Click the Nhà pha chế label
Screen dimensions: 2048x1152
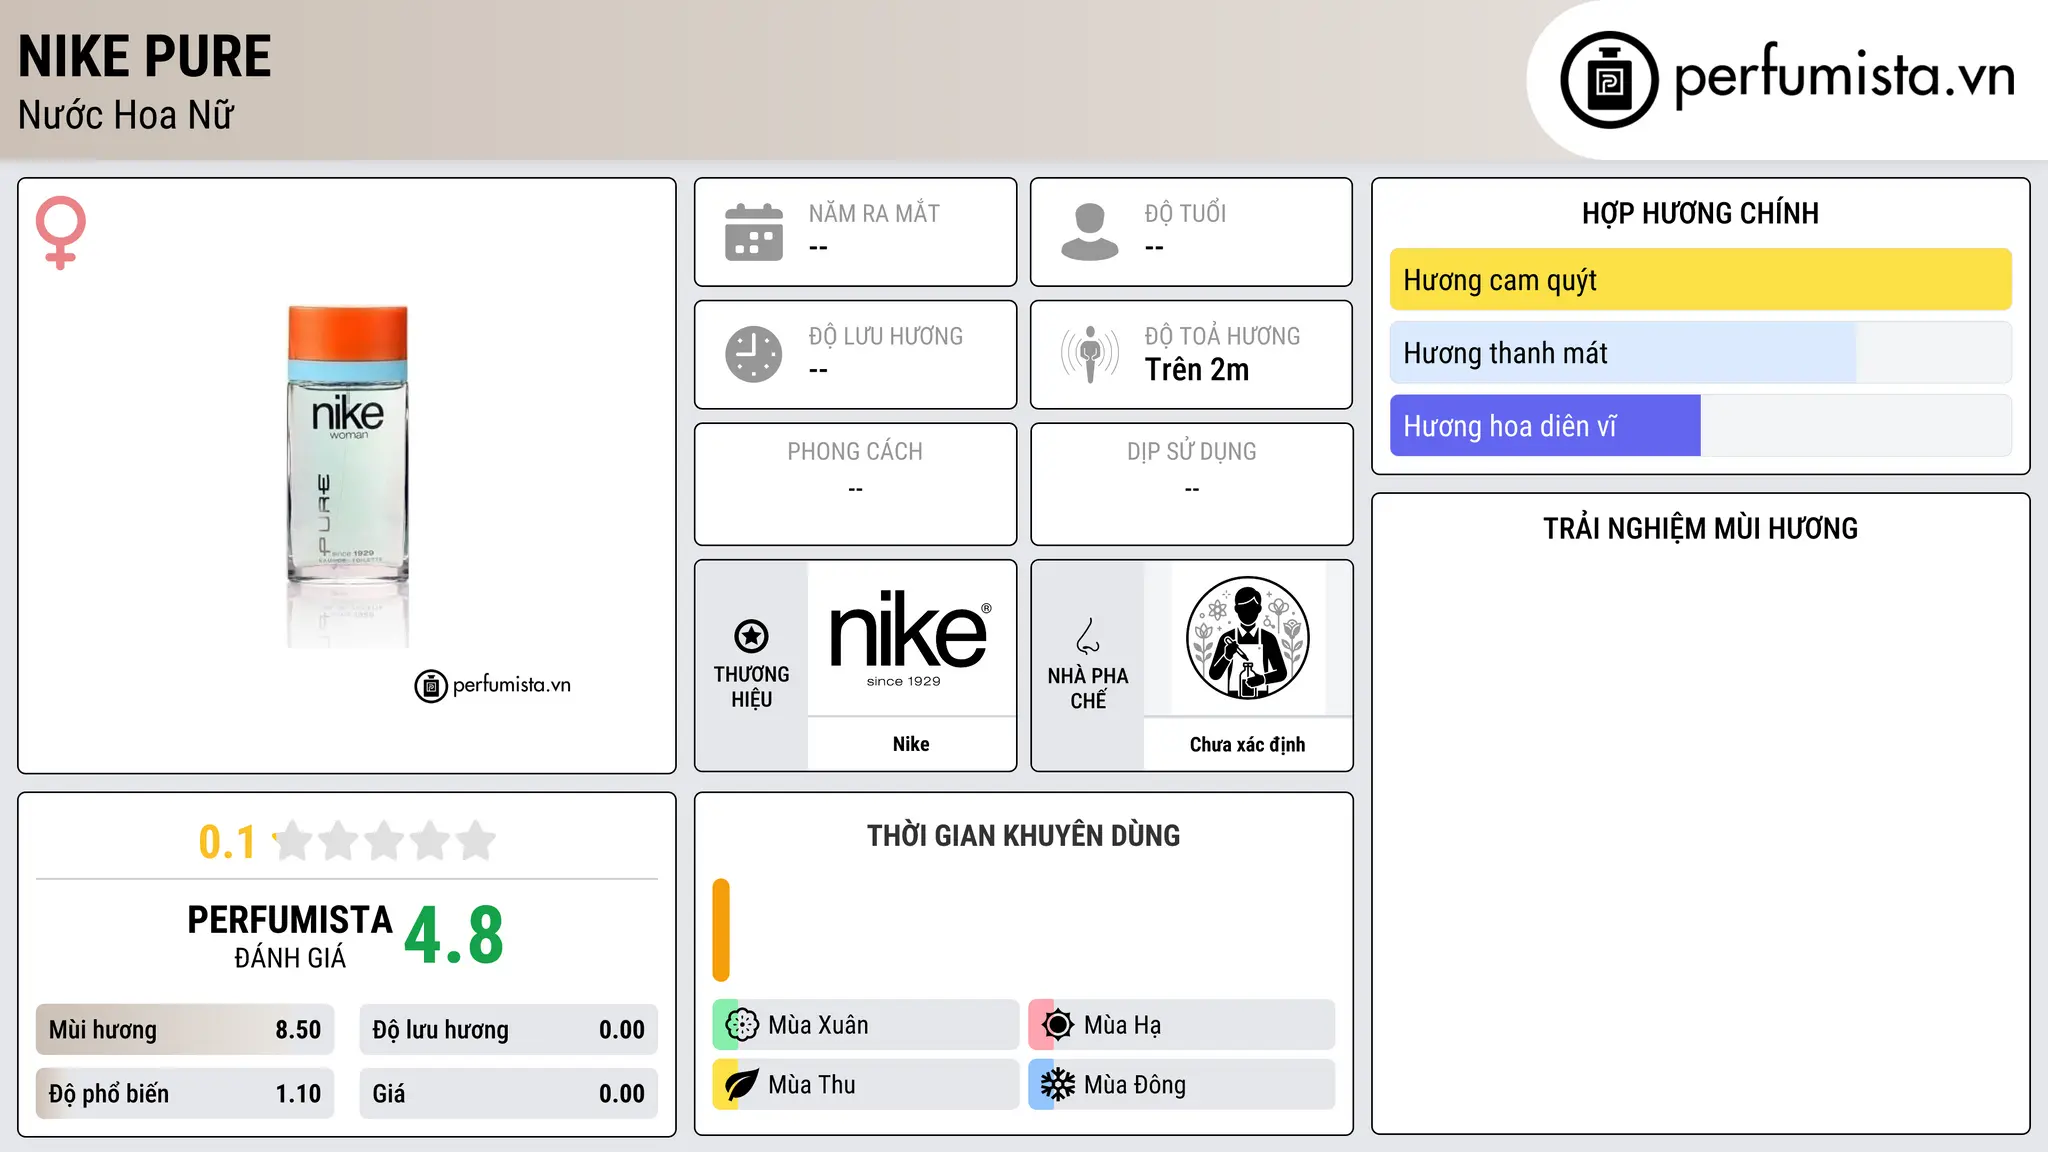tap(1088, 688)
